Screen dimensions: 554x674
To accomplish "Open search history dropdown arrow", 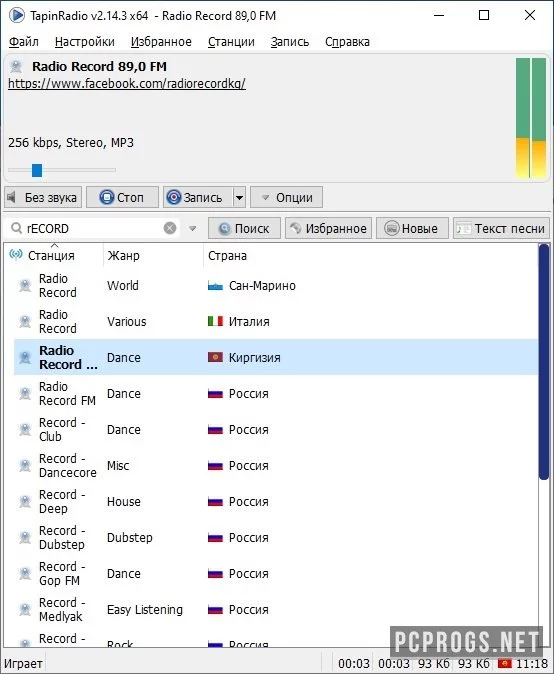I will (x=193, y=228).
